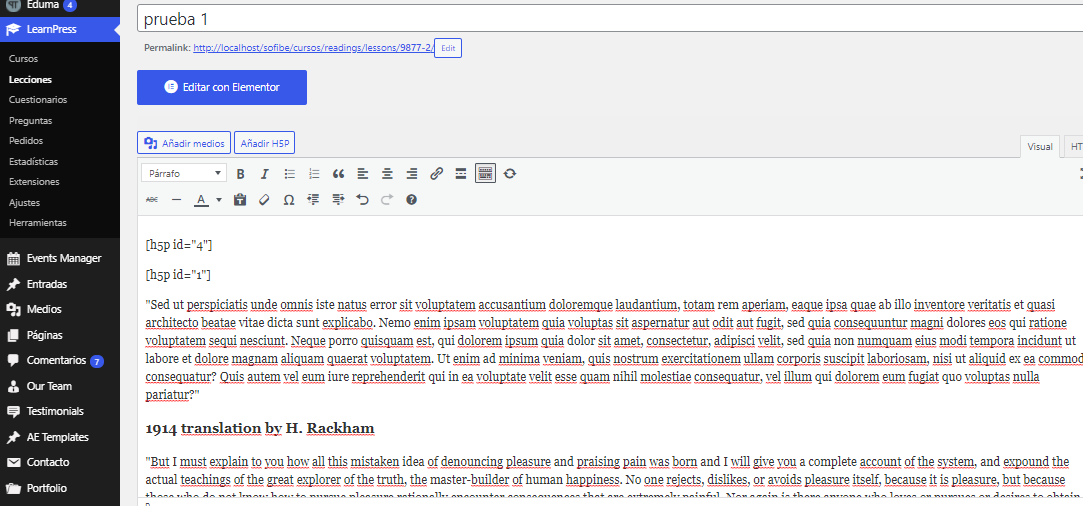Insert a numbered list

pos(314,174)
